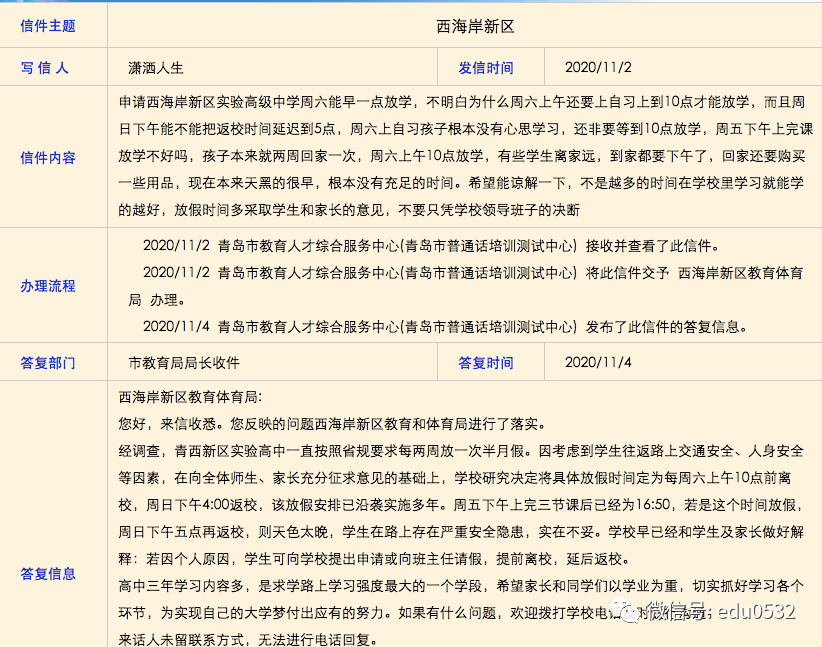Select the department text 市教育局局长收件
The height and width of the screenshot is (647, 822).
pyautogui.click(x=184, y=363)
